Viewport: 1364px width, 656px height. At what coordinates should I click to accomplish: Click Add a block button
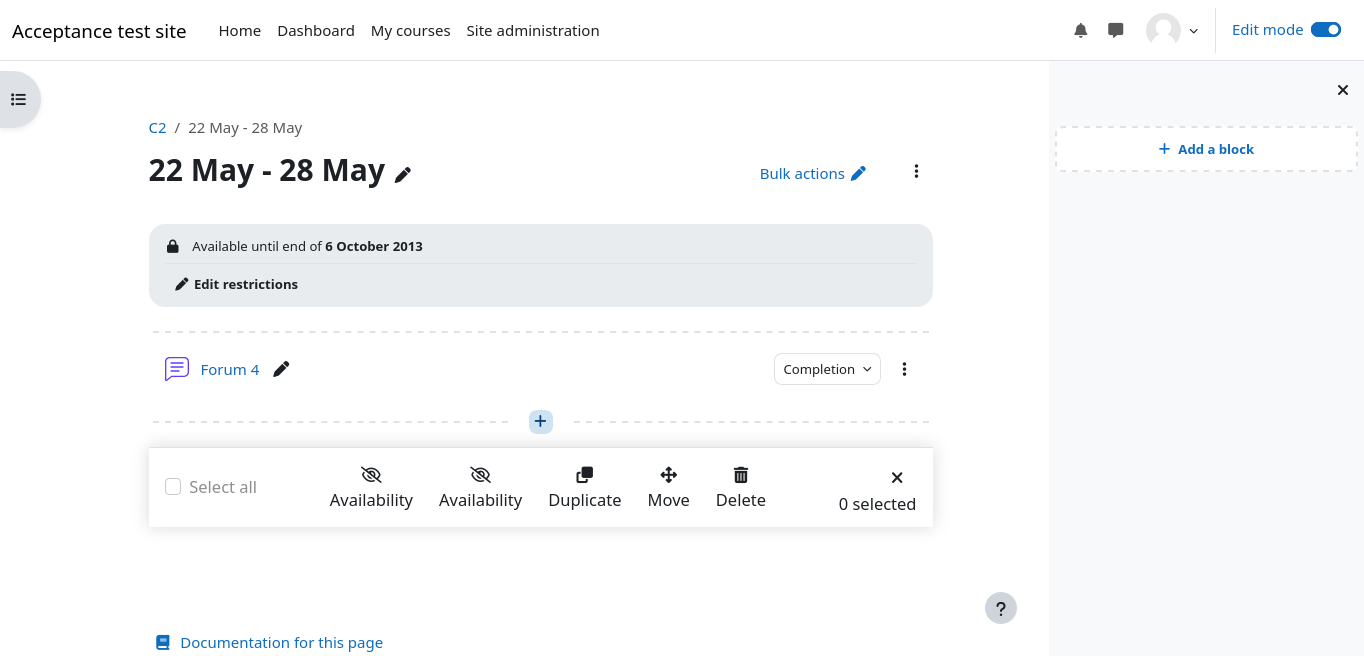coord(1206,149)
